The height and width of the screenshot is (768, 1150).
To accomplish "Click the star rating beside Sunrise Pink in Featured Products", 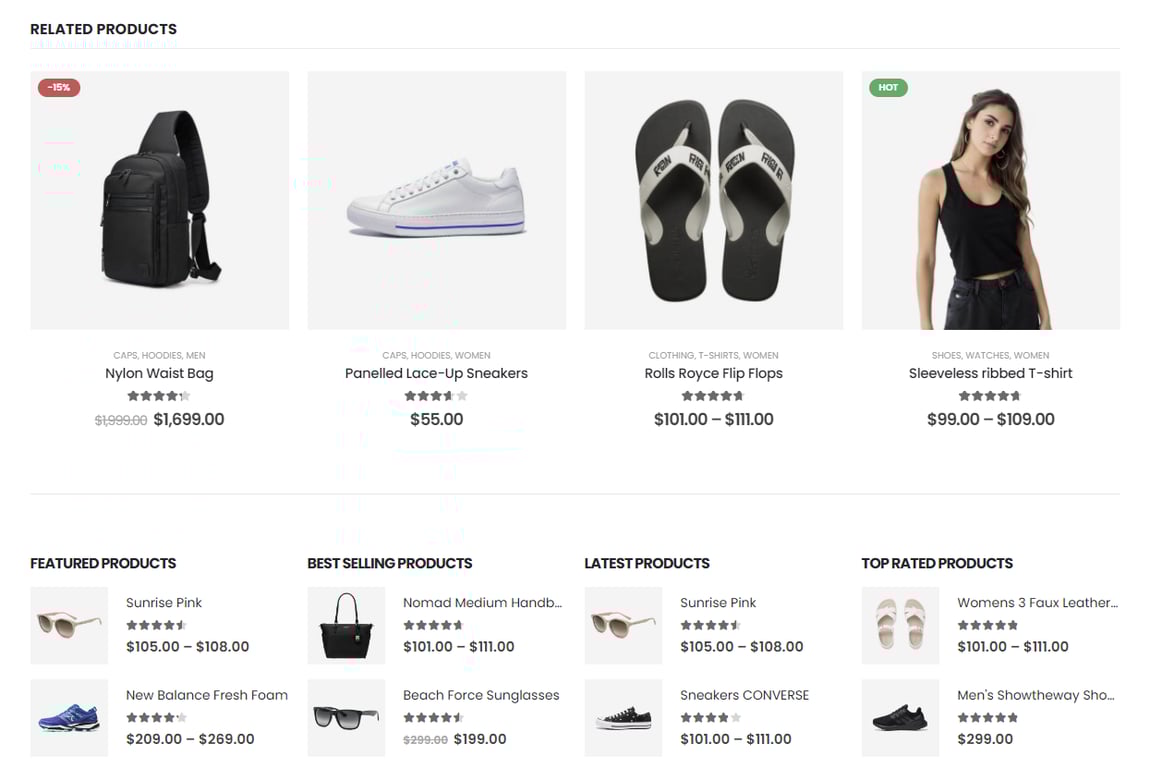I will point(156,624).
